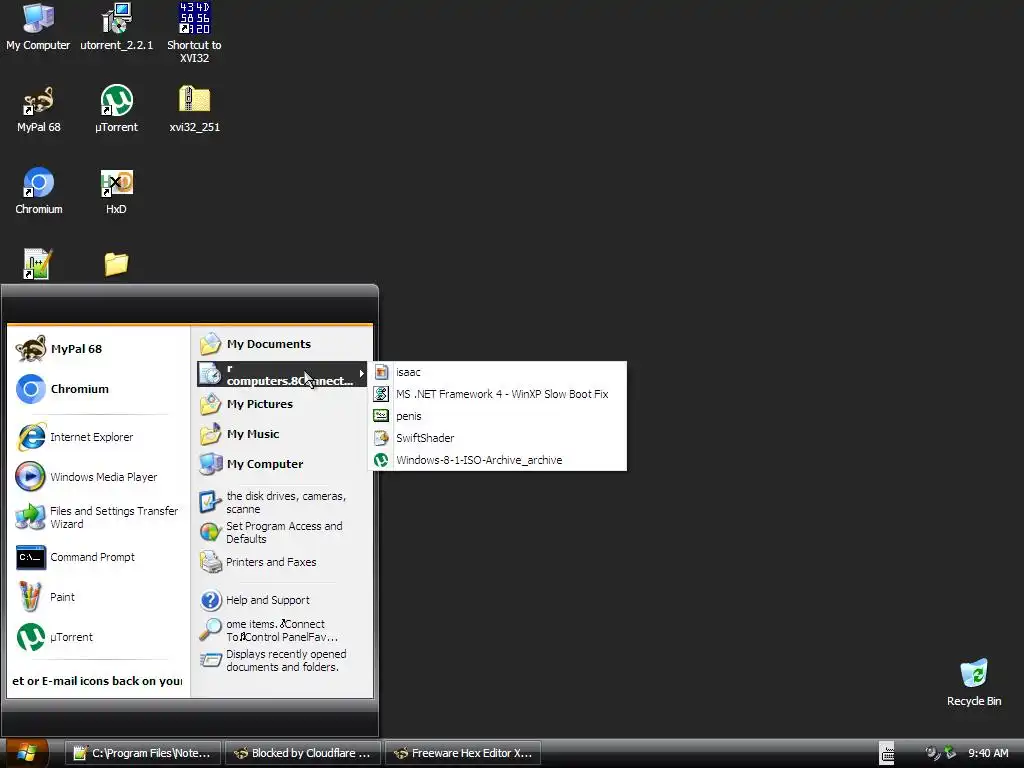The width and height of the screenshot is (1024, 768).
Task: Select HxD desktop shortcut
Action: pos(116,191)
